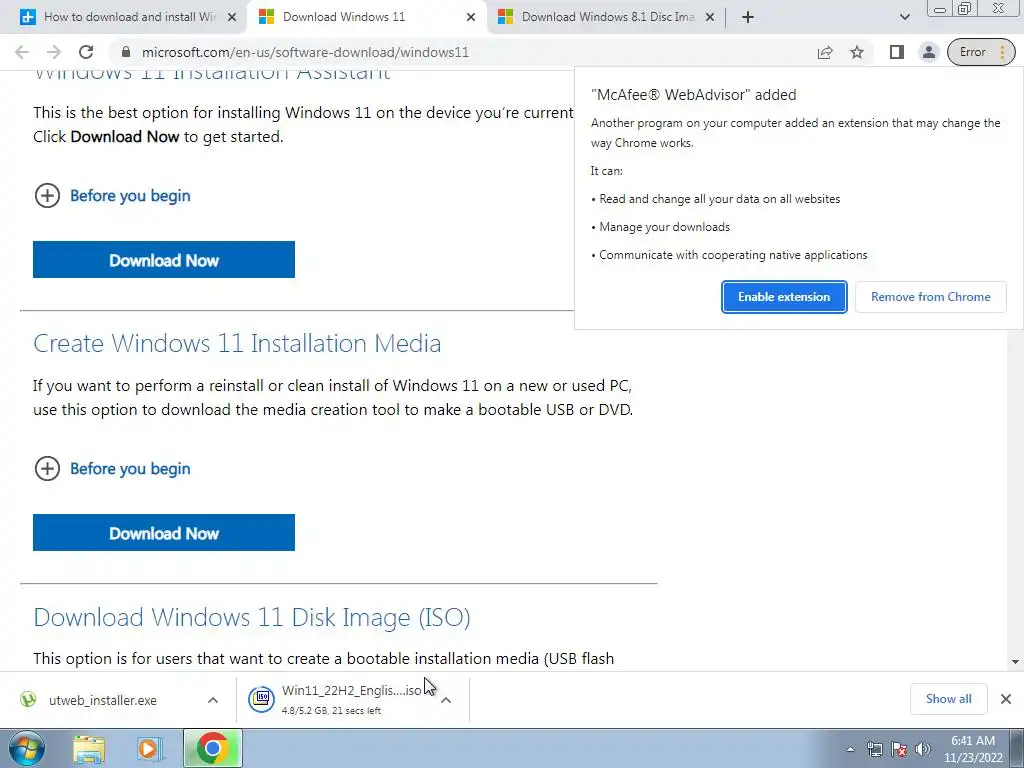This screenshot has width=1024, height=768.
Task: Click ISO download progress text
Action: coord(331,711)
